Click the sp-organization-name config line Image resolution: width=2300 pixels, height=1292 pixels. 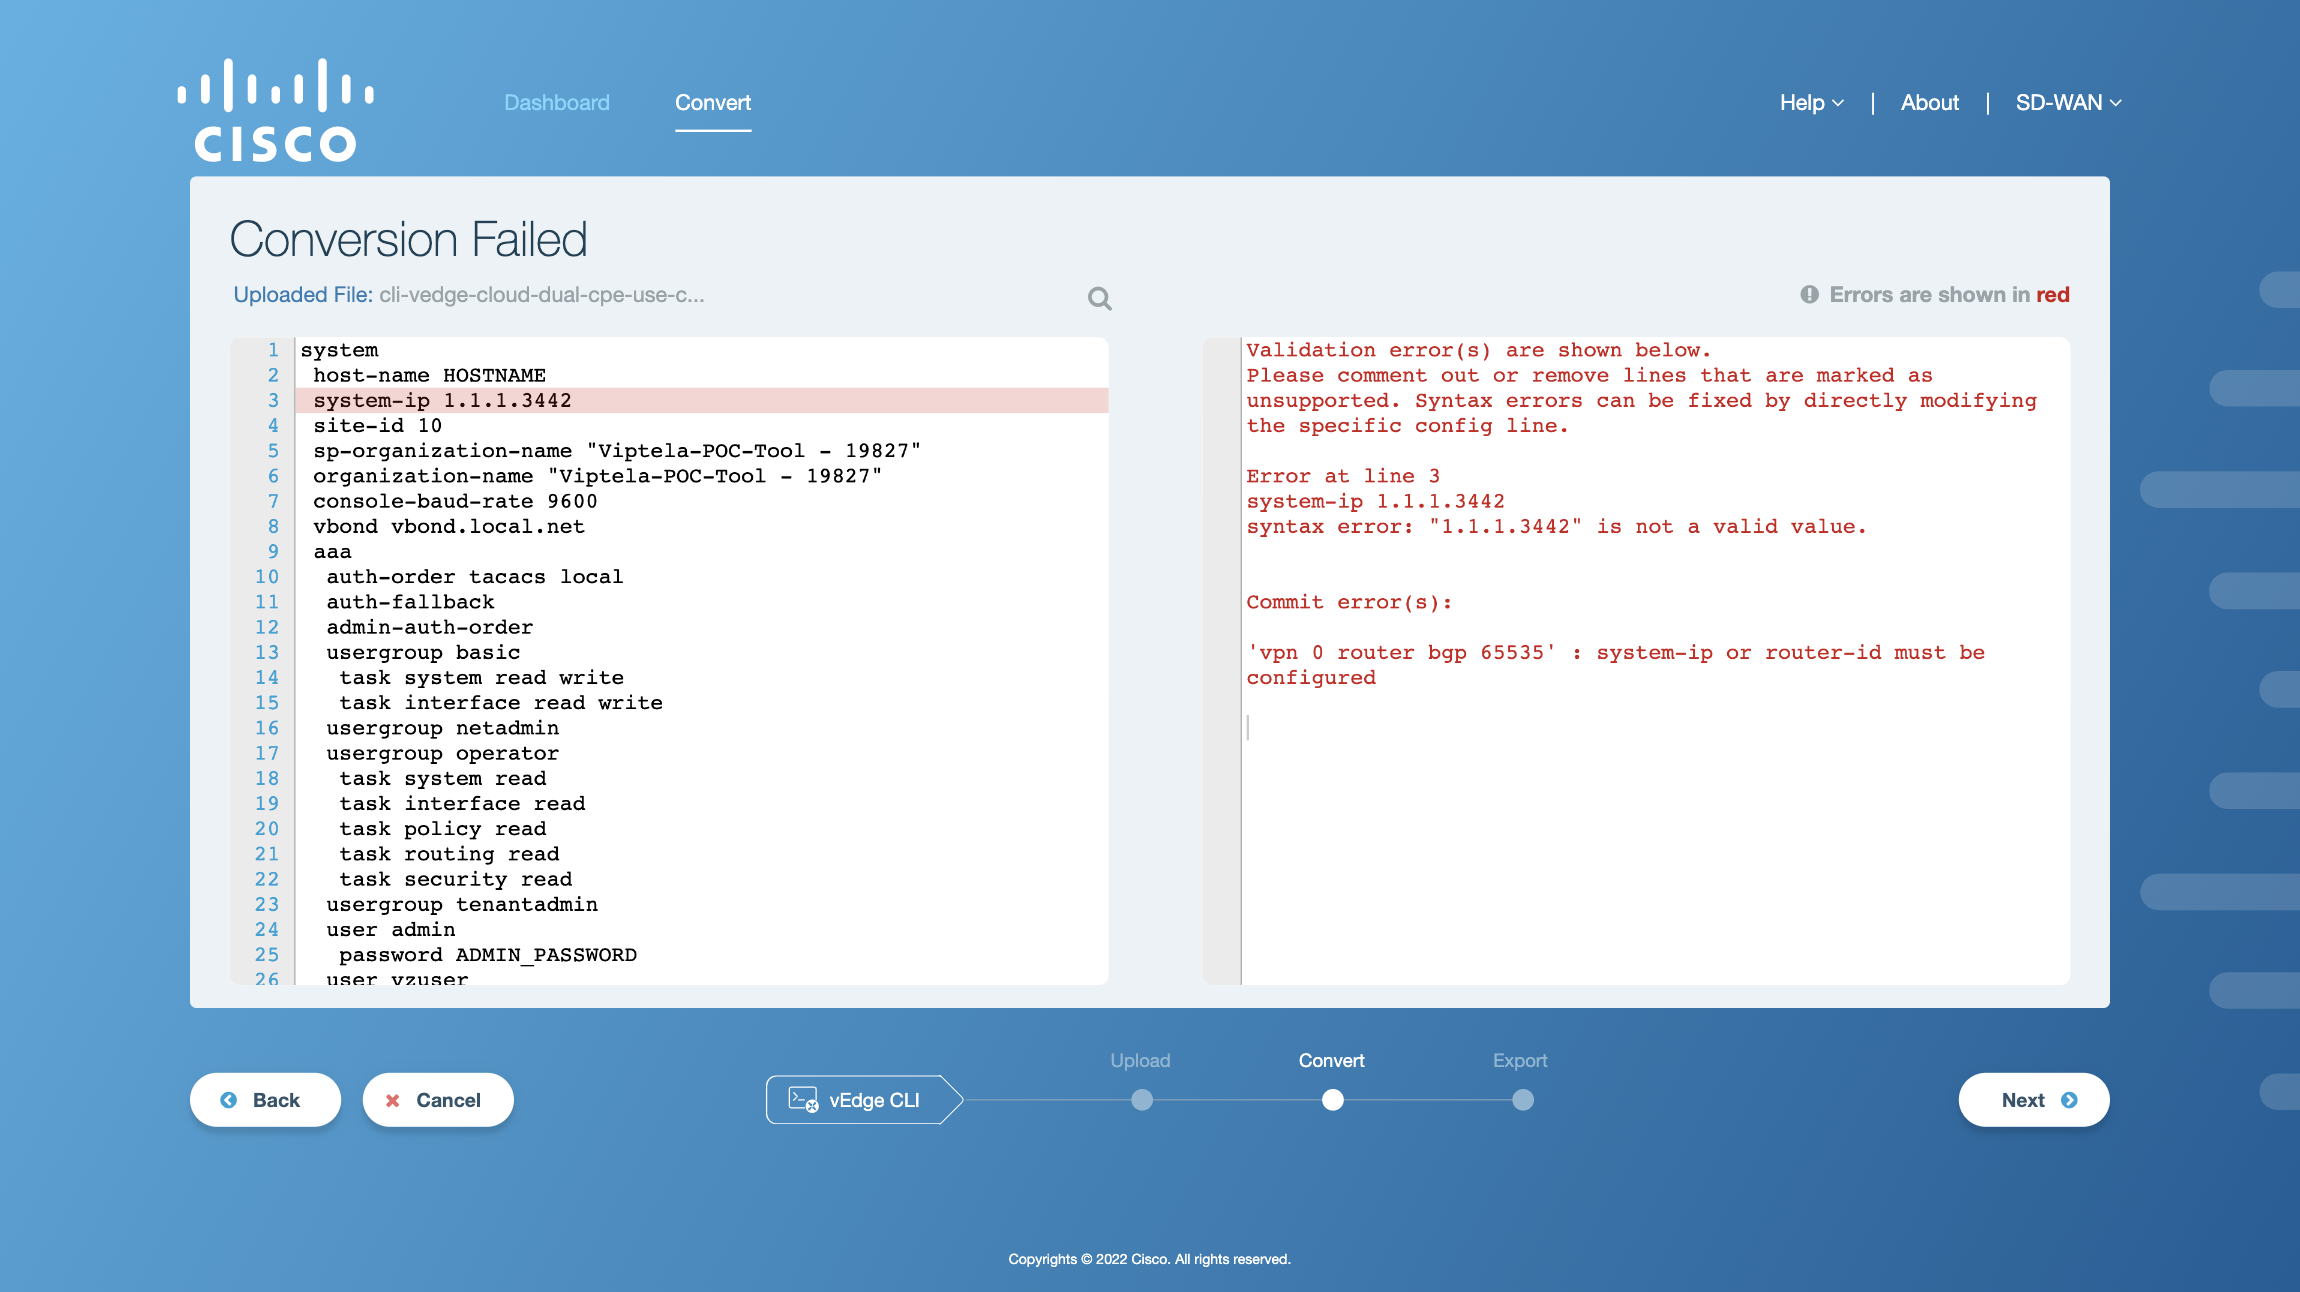617,450
